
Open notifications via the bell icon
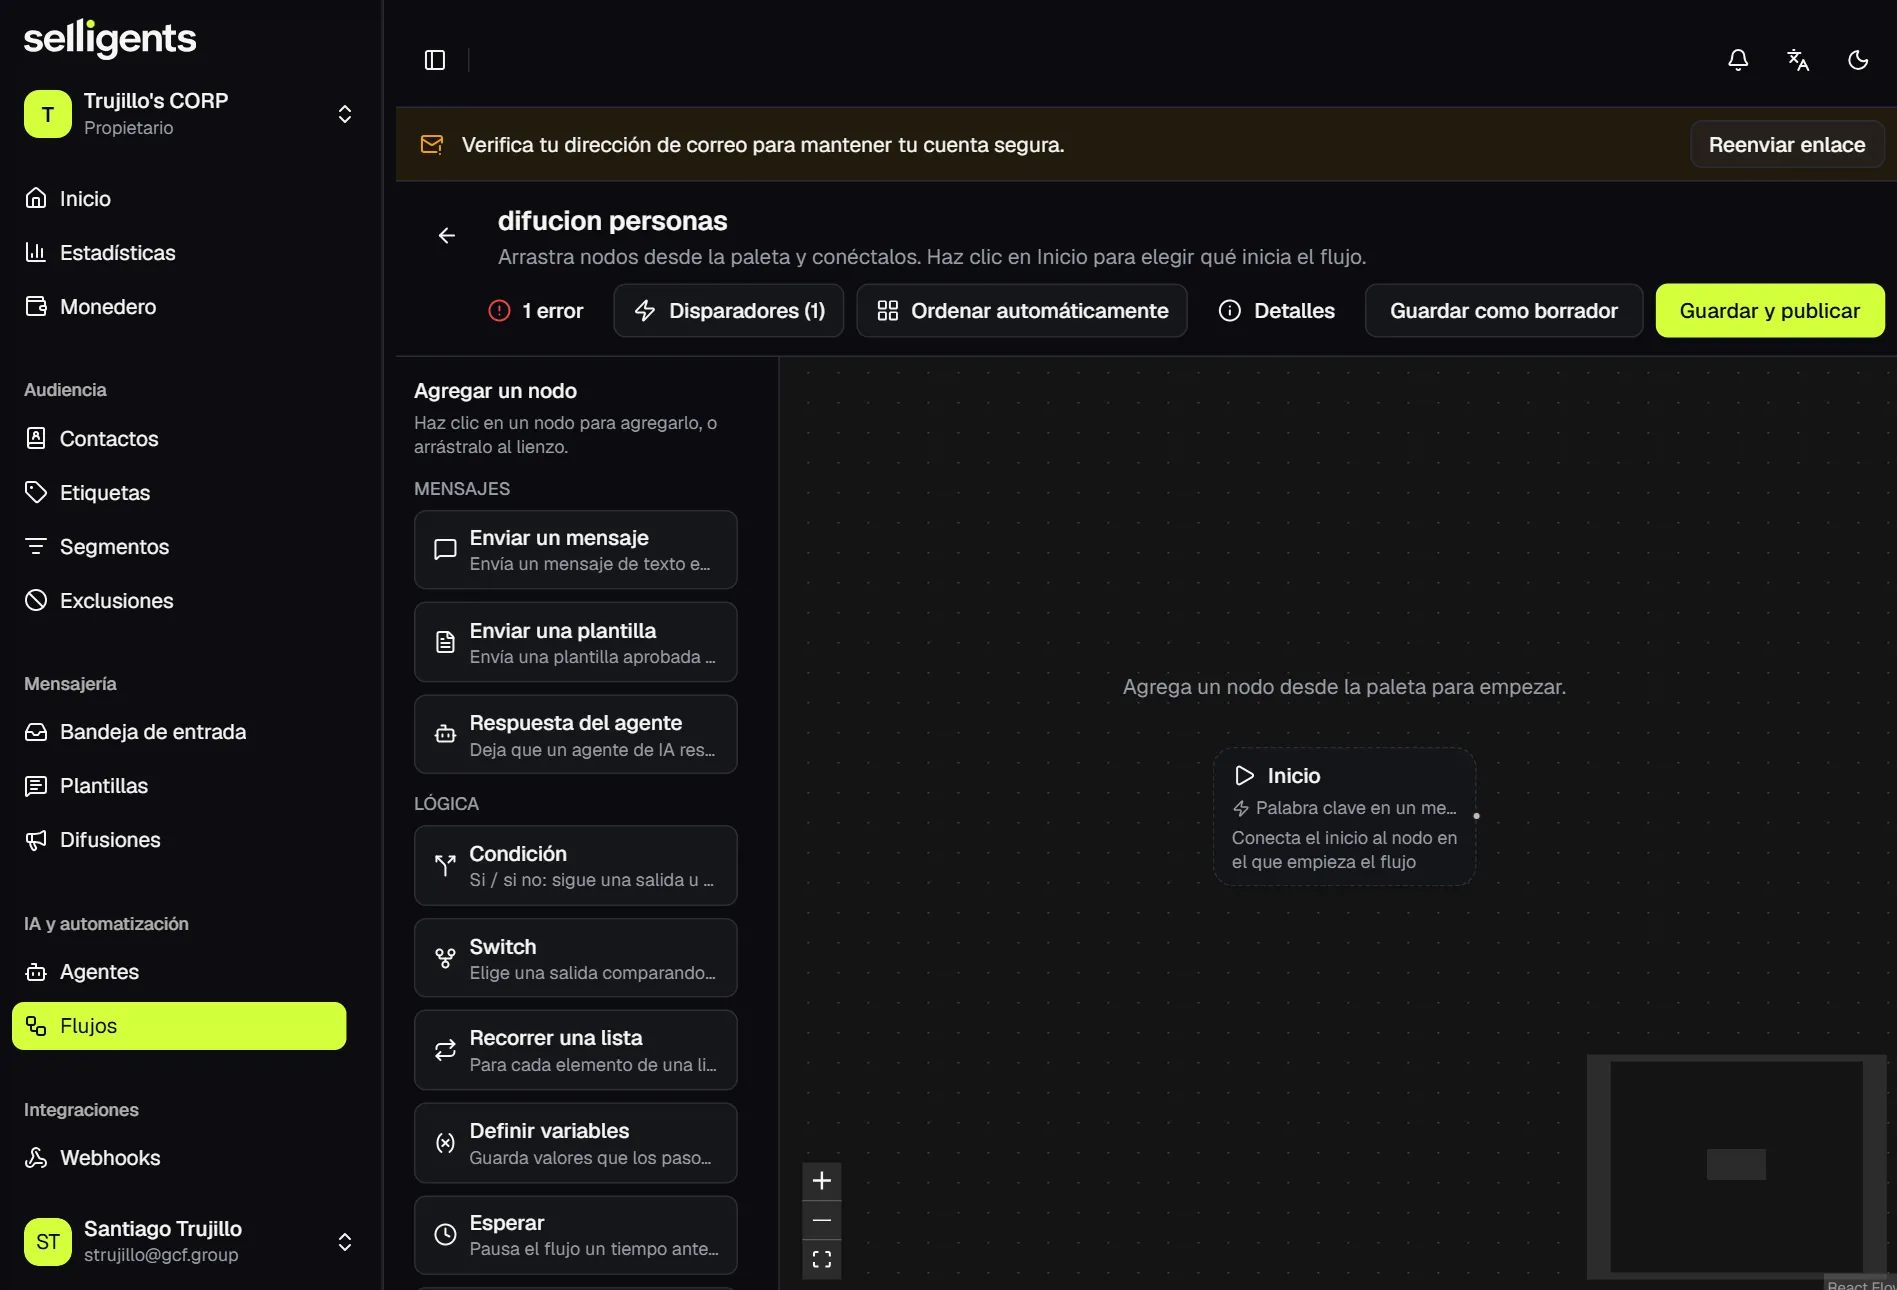(1738, 60)
